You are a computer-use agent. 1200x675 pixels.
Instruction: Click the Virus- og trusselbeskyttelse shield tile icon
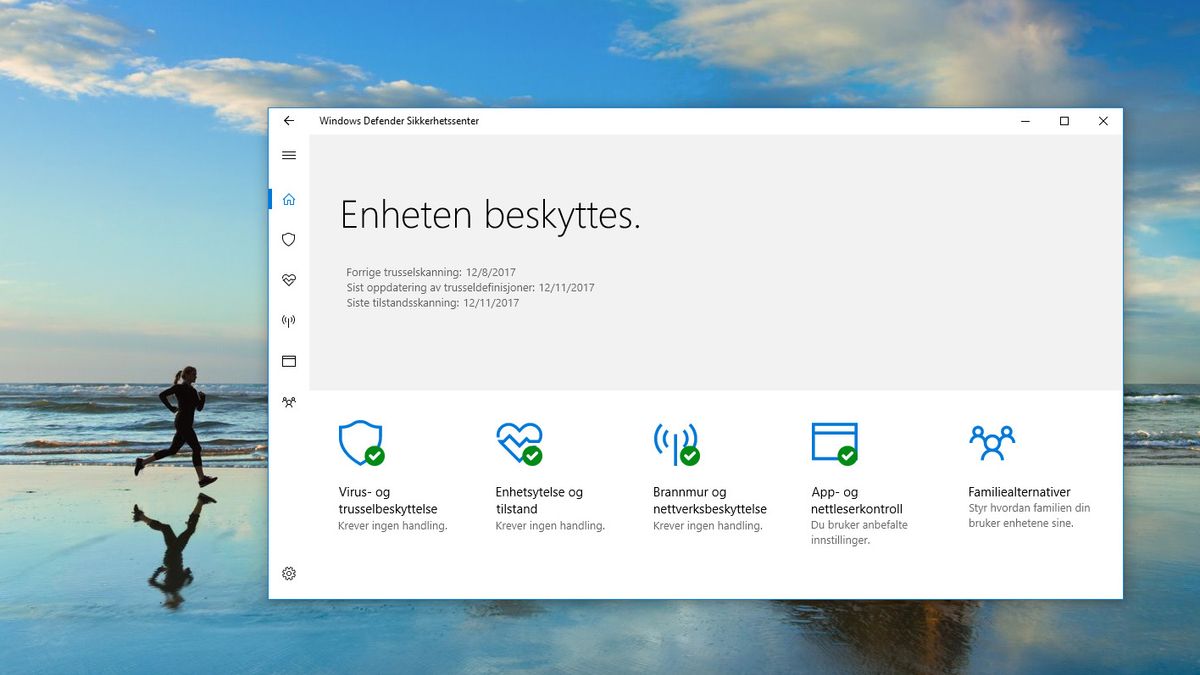(x=360, y=443)
